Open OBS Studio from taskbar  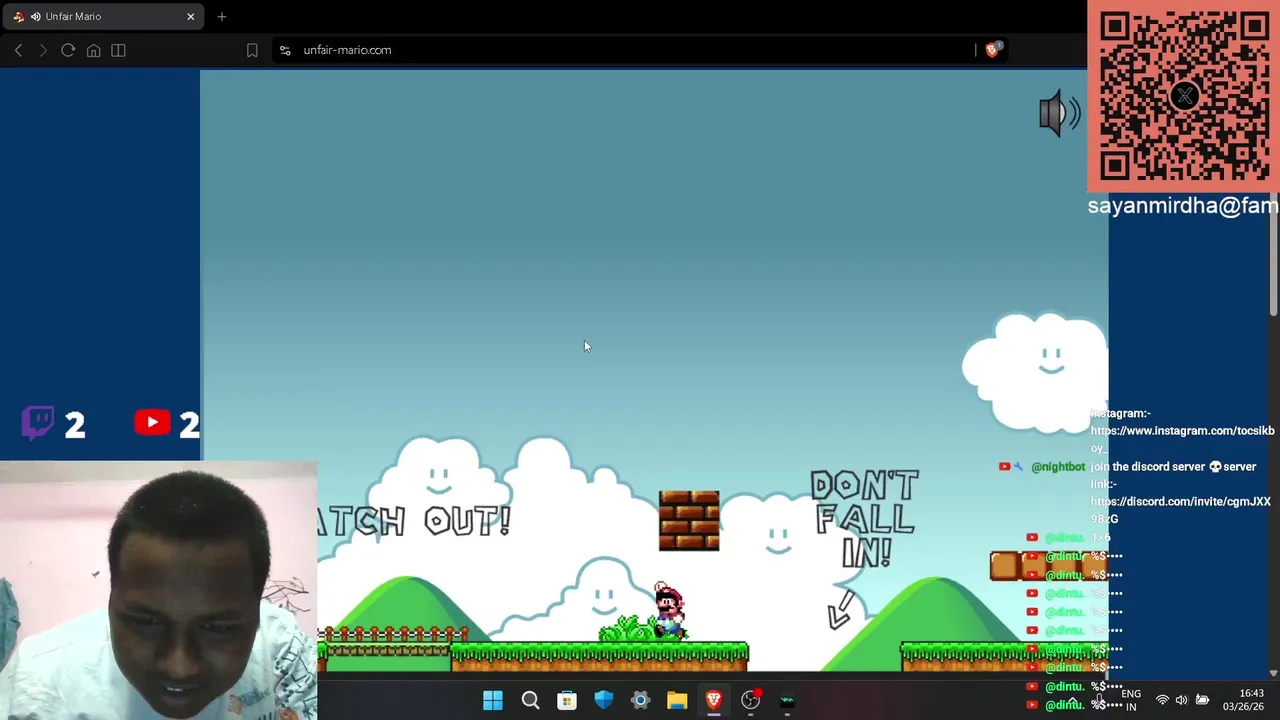point(750,701)
